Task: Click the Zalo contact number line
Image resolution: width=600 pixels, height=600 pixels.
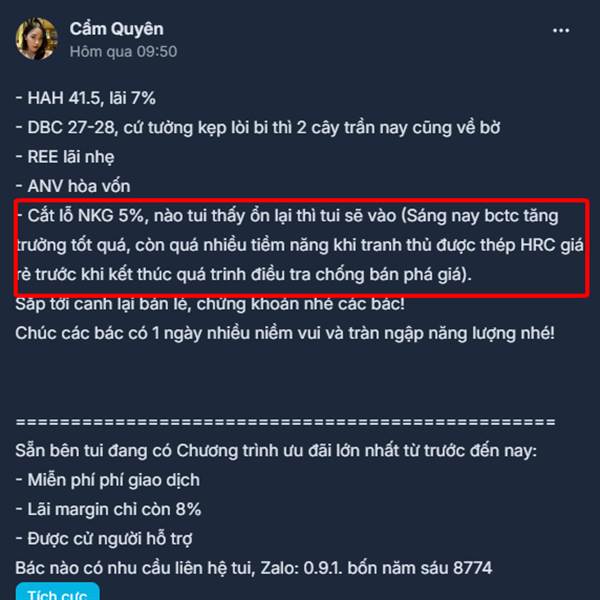Action: 253,568
